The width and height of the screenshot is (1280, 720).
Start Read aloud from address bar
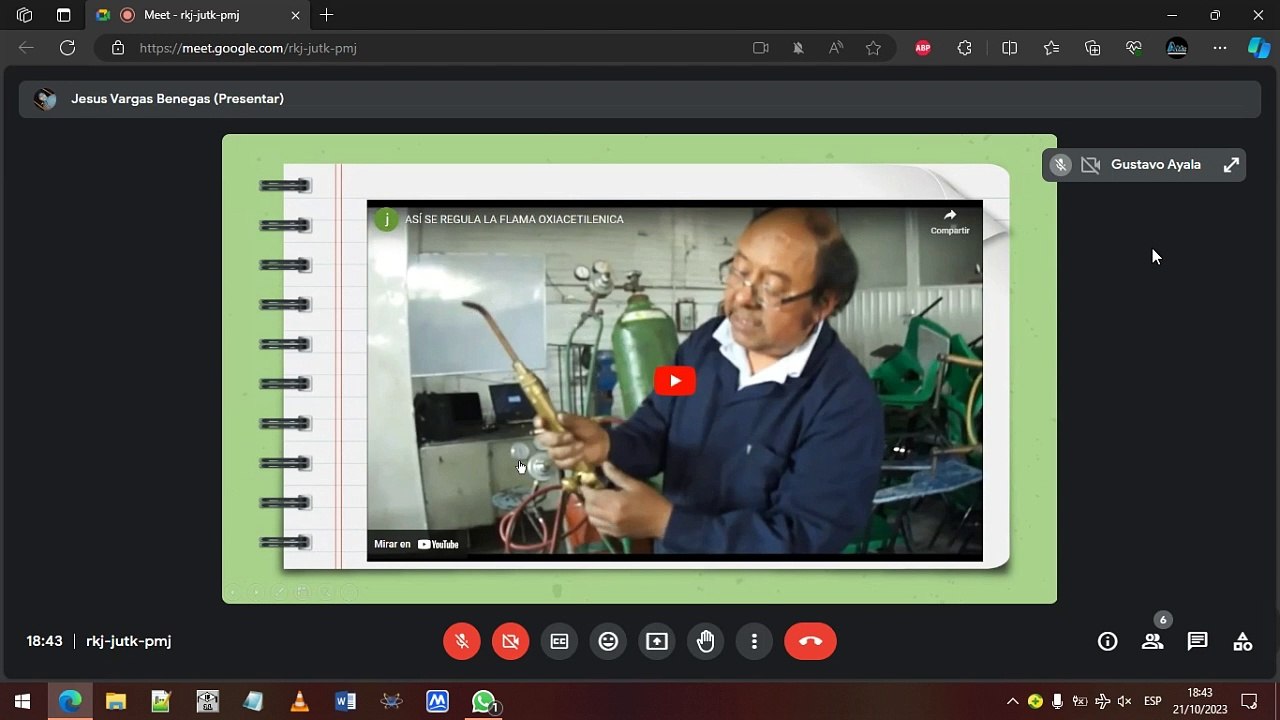[836, 48]
